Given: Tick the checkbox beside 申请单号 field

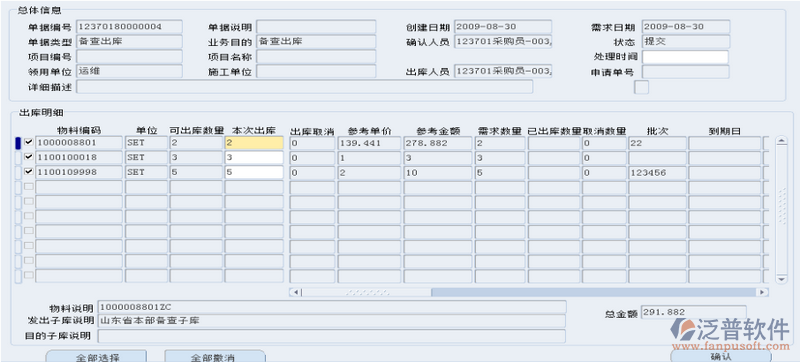Looking at the screenshot, I should 641,87.
